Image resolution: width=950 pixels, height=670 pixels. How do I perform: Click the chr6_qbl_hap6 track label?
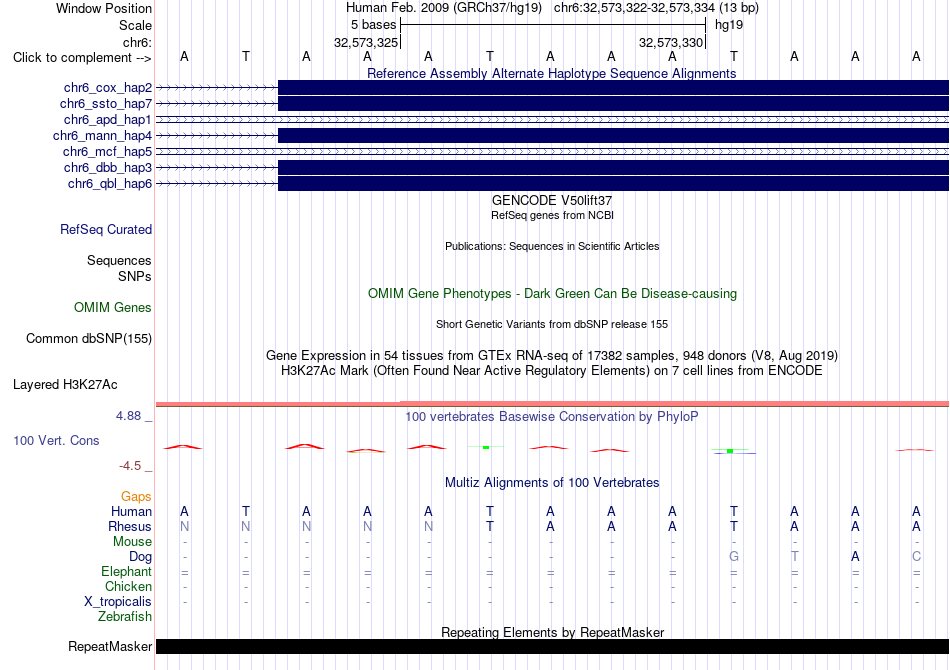[110, 184]
